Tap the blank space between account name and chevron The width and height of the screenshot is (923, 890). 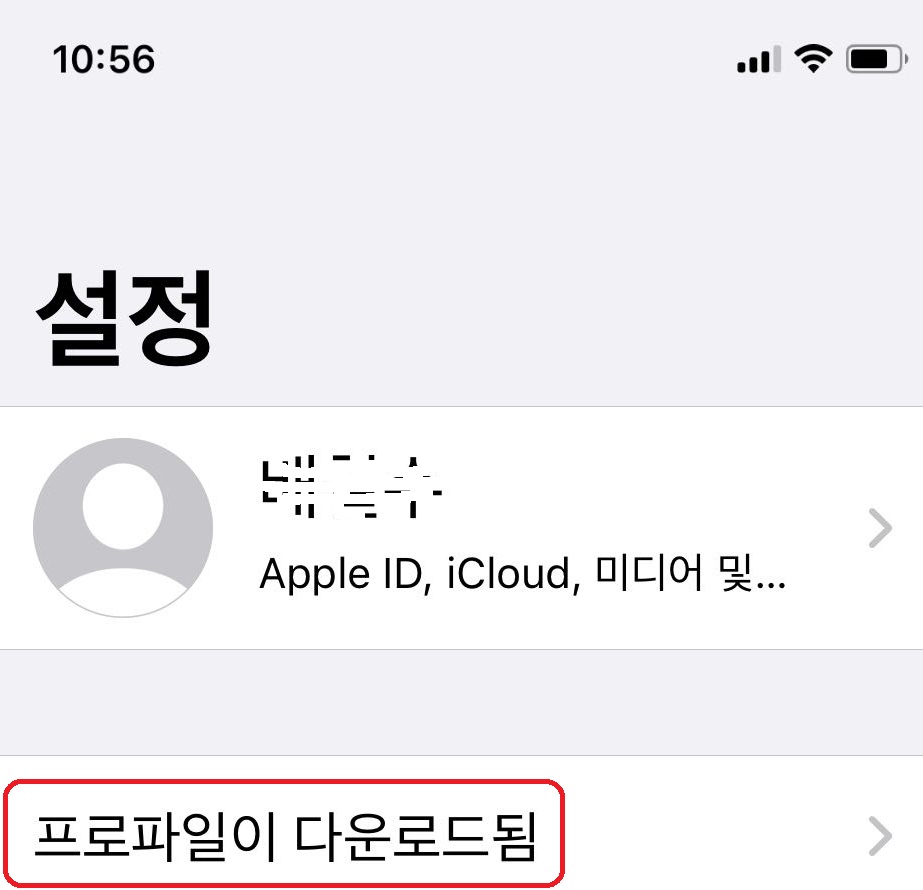[653, 487]
